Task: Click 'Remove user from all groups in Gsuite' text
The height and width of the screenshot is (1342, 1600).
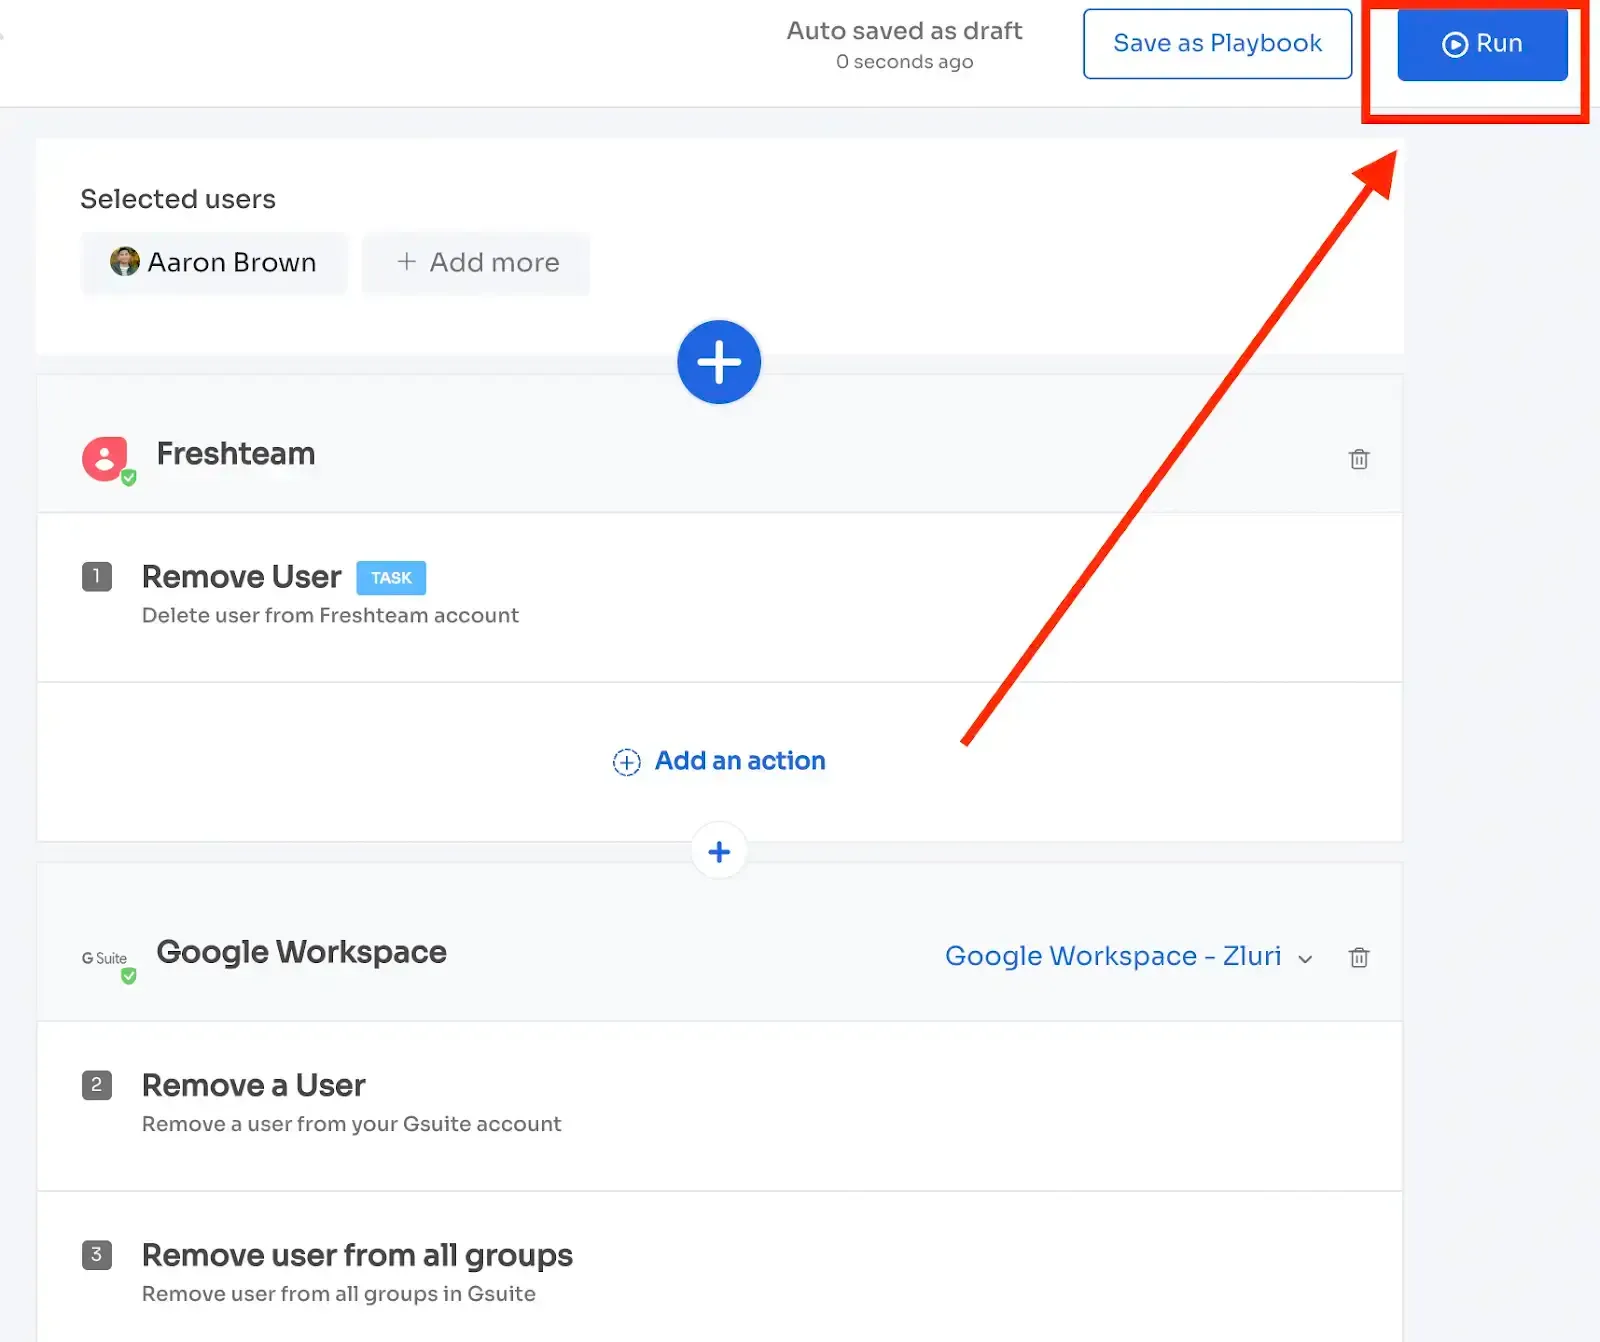Action: click(338, 1294)
